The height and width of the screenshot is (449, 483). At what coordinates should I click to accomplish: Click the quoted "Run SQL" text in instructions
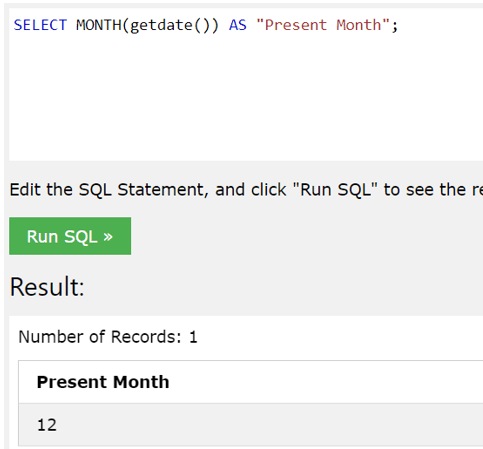(x=336, y=190)
